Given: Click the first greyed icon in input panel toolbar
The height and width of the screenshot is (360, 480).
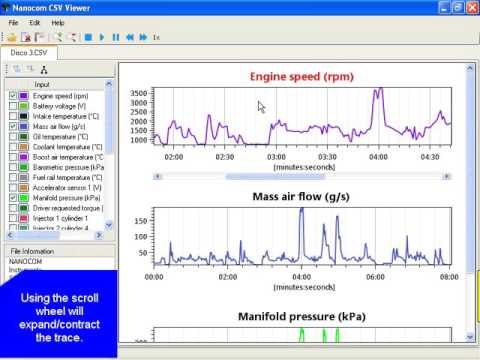Looking at the screenshot, I should pyautogui.click(x=17, y=69).
